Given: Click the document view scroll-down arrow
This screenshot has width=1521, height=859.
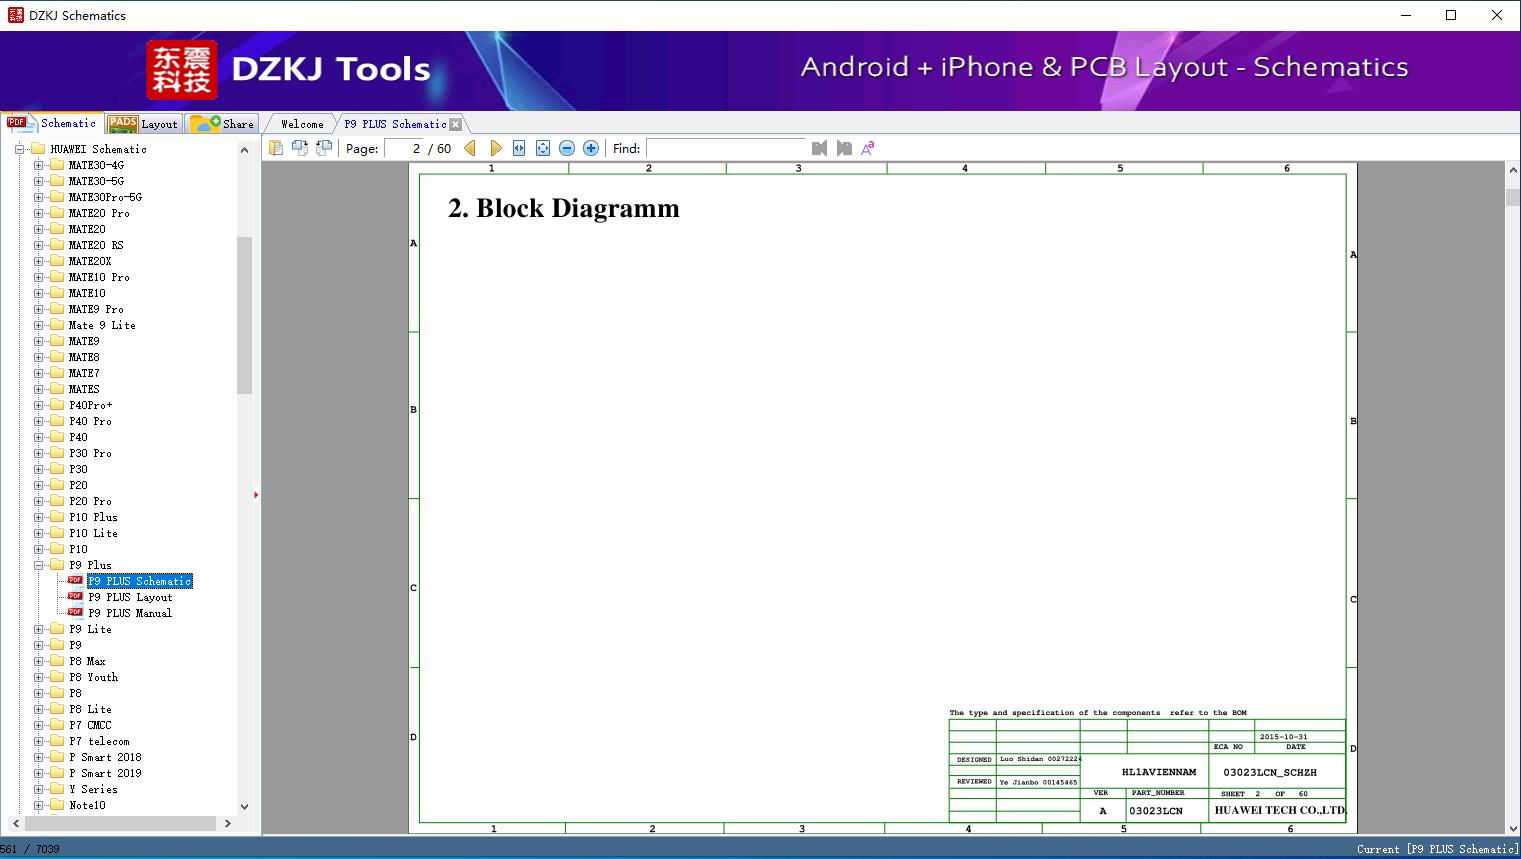Looking at the screenshot, I should [1512, 827].
